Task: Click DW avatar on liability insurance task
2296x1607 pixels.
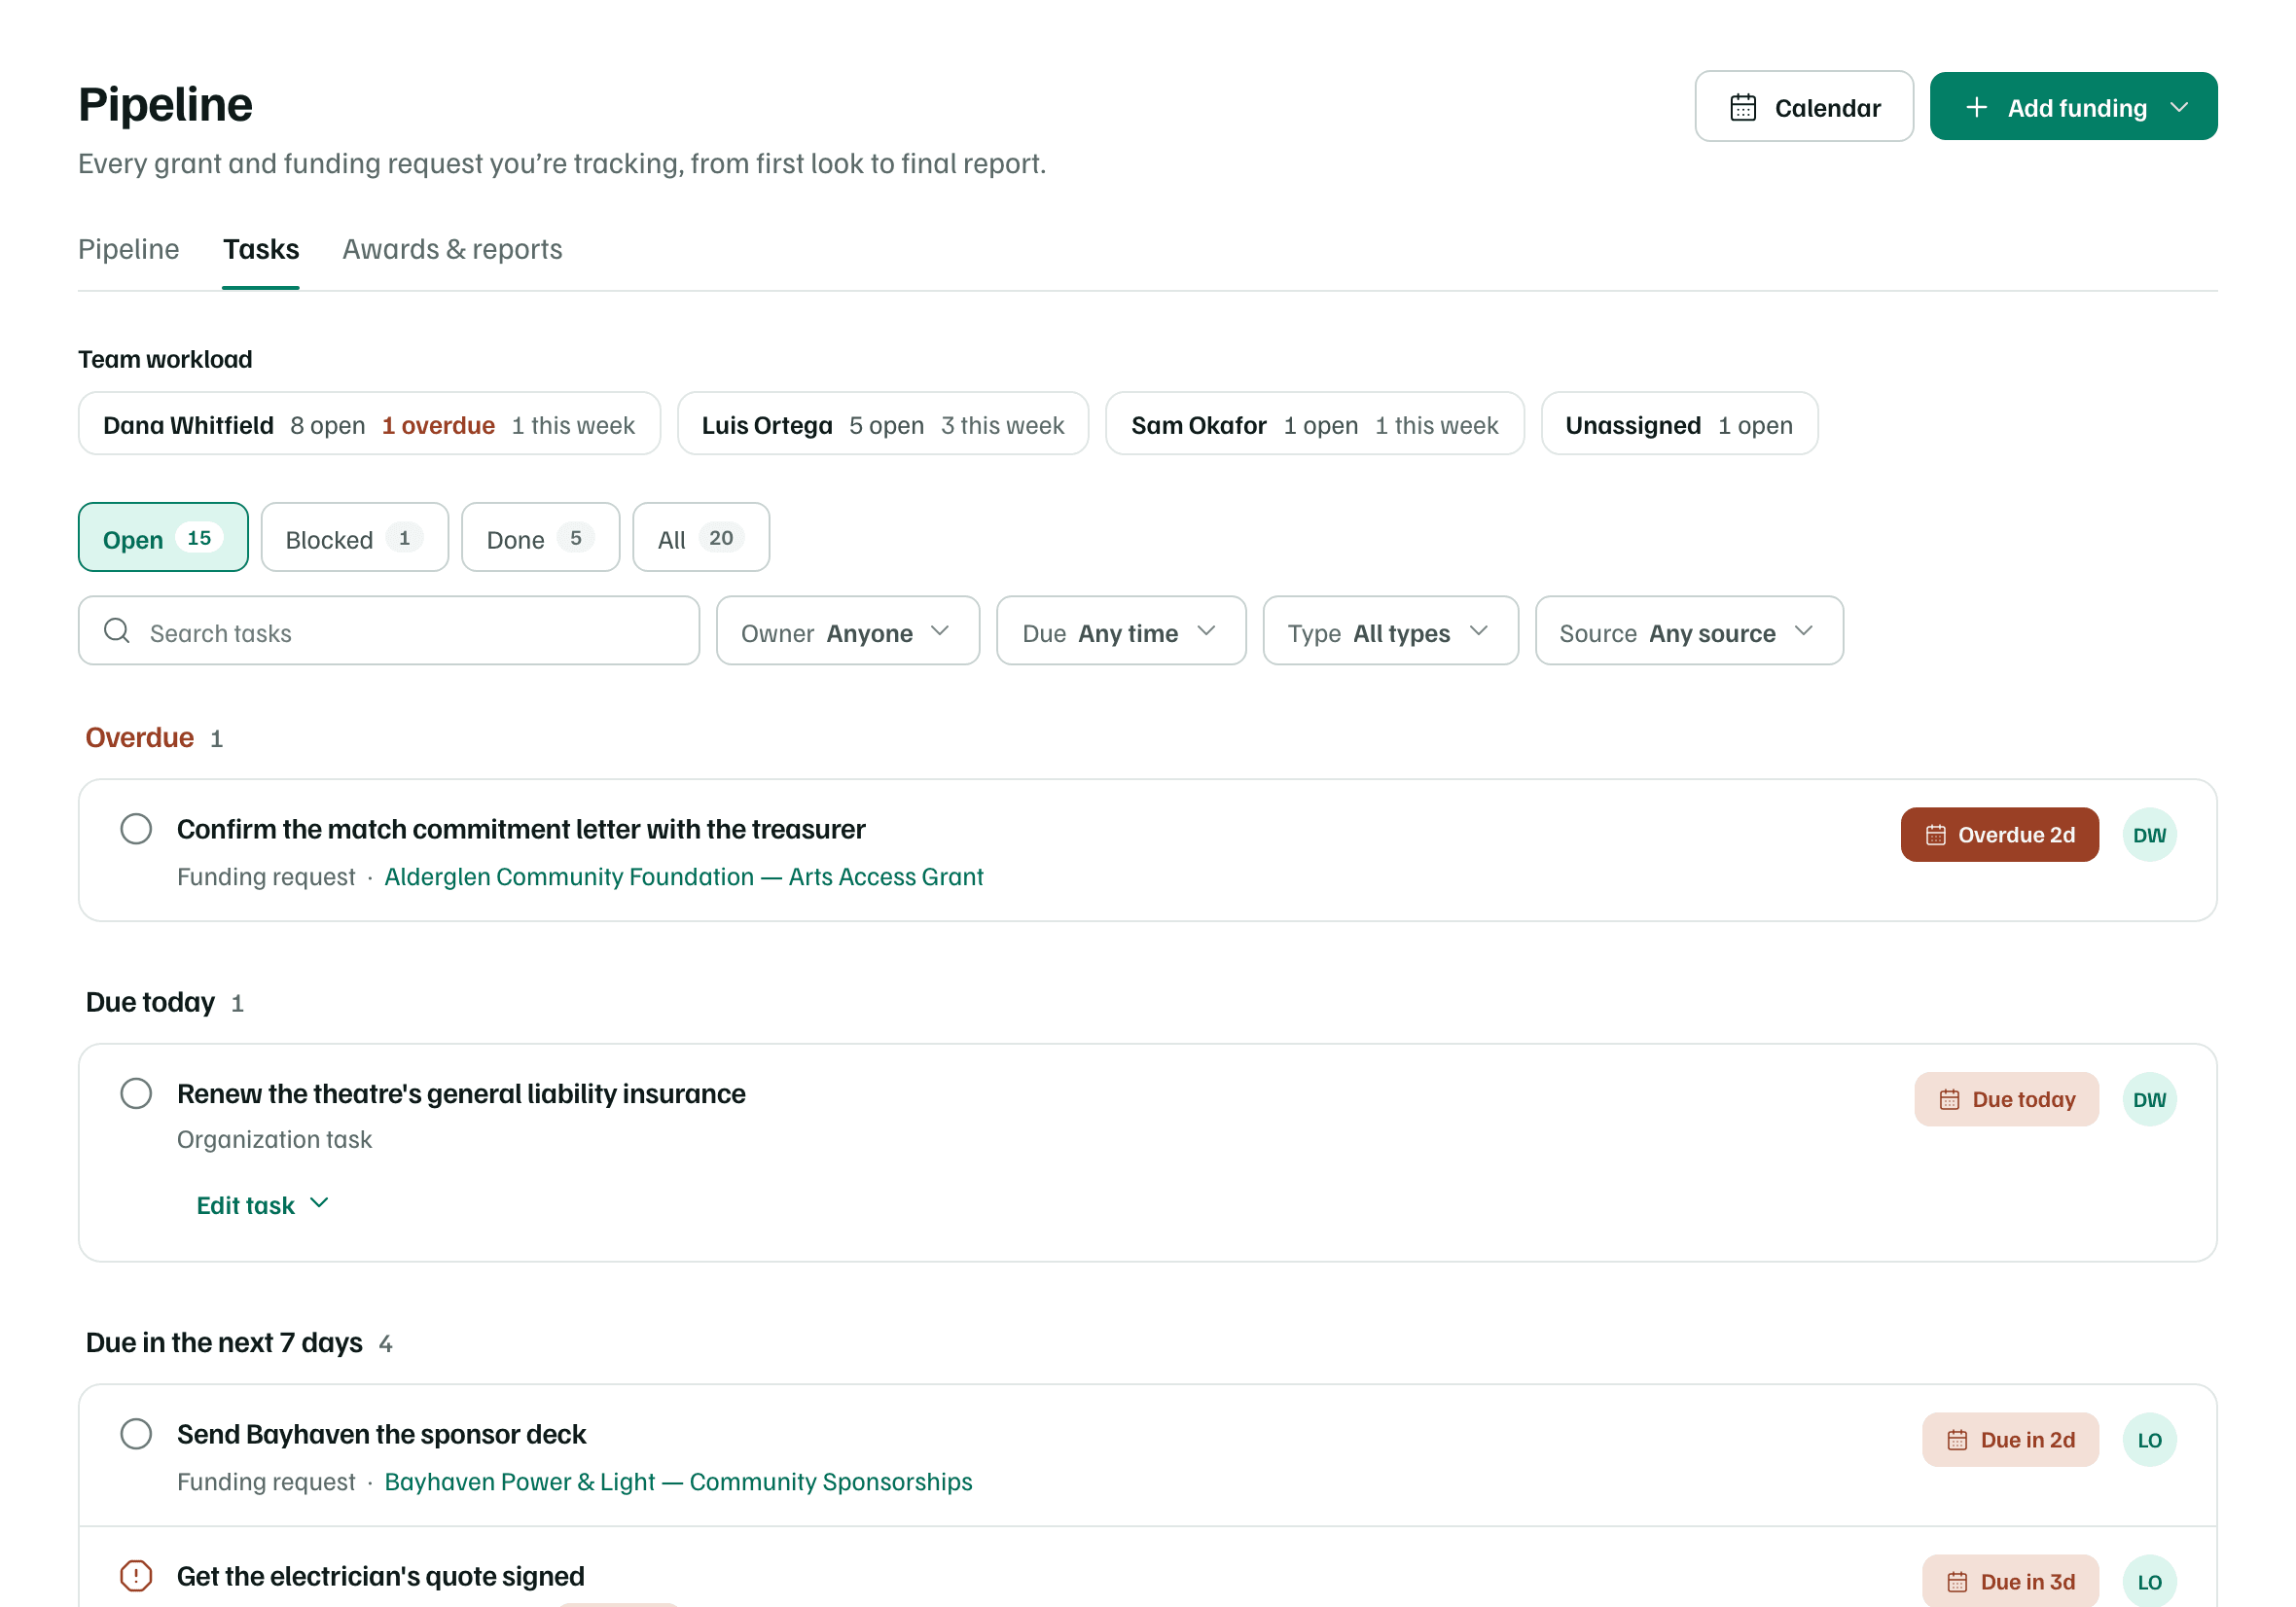Action: click(2149, 1099)
